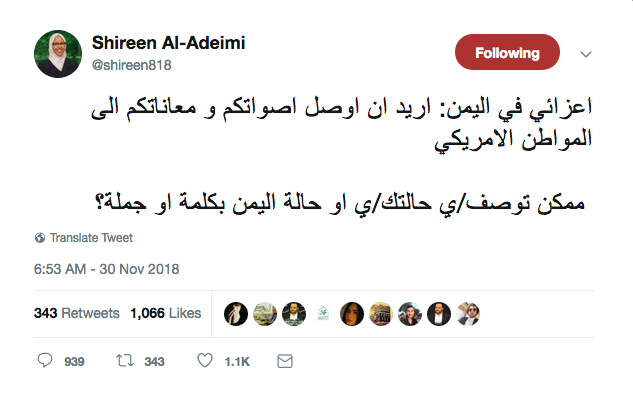Click the green logo liker avatar
The height and width of the screenshot is (396, 633).
pos(323,314)
